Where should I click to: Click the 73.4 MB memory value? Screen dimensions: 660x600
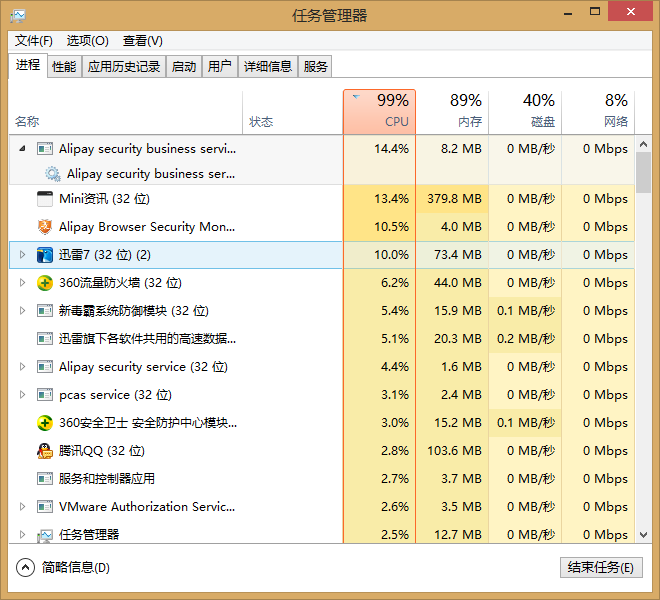pyautogui.click(x=458, y=255)
